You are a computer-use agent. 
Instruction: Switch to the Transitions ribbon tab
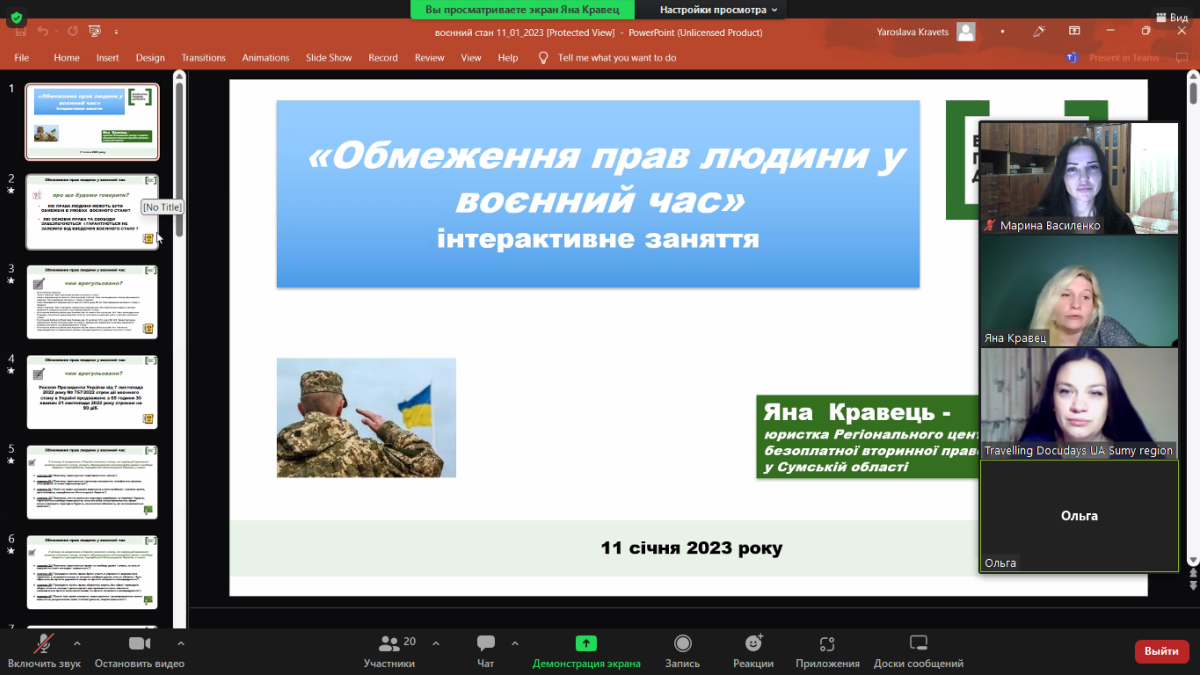click(204, 58)
